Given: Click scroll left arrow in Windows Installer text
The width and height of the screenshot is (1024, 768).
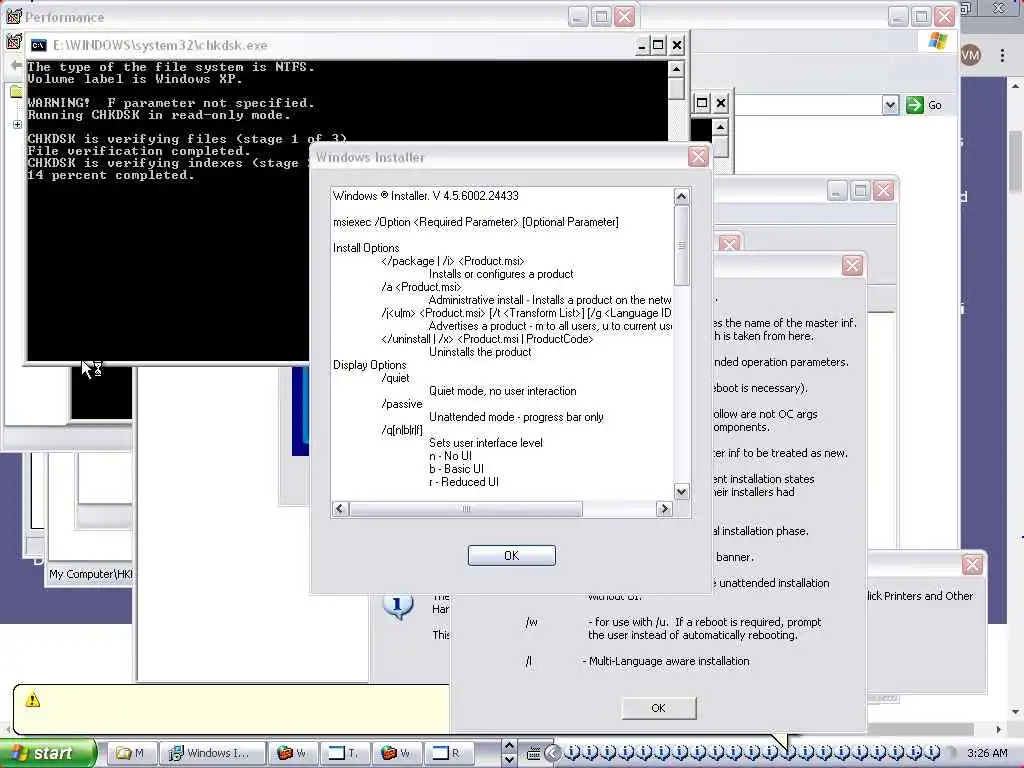Looking at the screenshot, I should coord(340,509).
